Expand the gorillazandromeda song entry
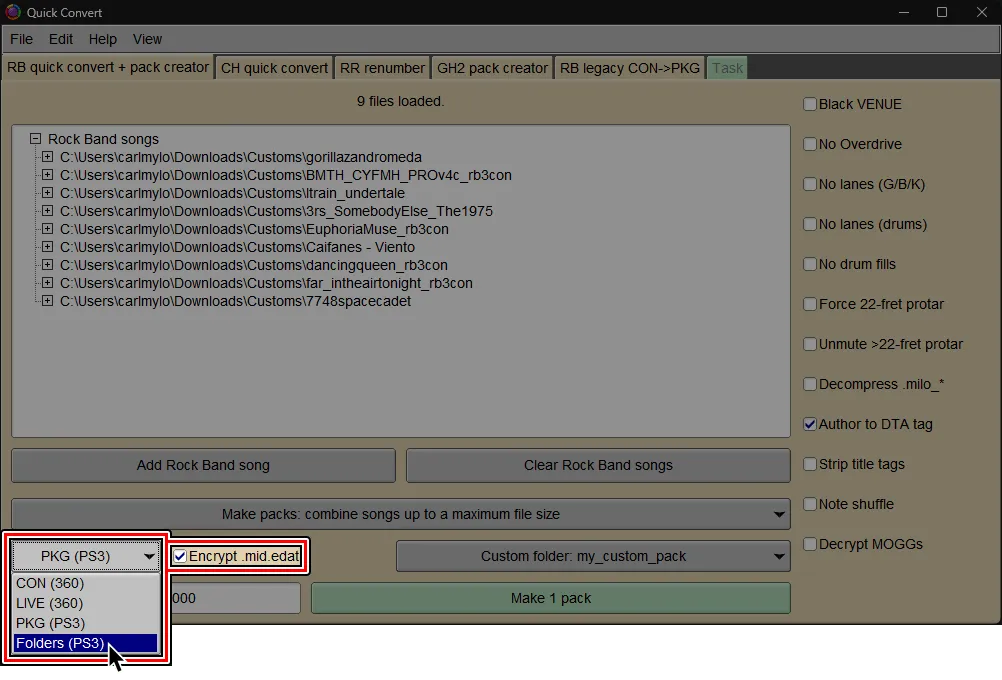 (47, 157)
